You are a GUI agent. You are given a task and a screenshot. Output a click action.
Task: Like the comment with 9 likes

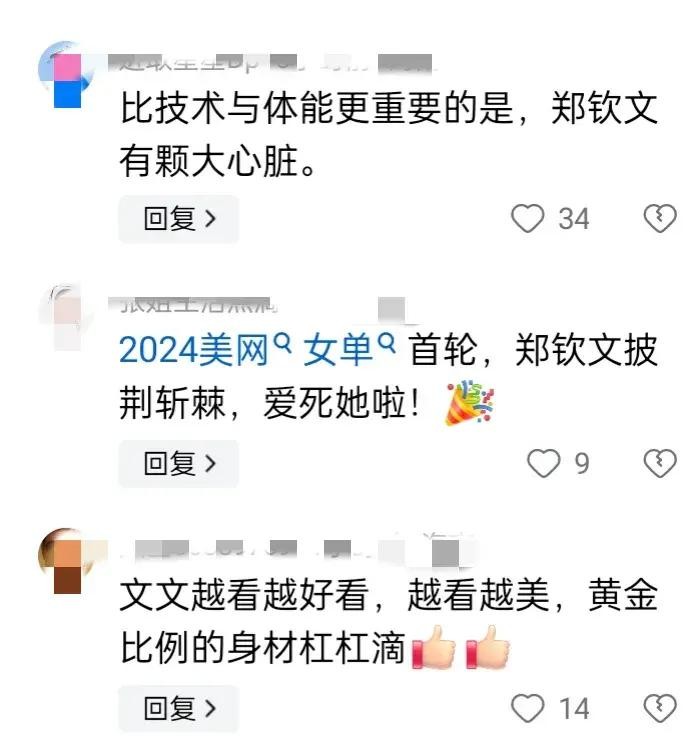[x=543, y=463]
